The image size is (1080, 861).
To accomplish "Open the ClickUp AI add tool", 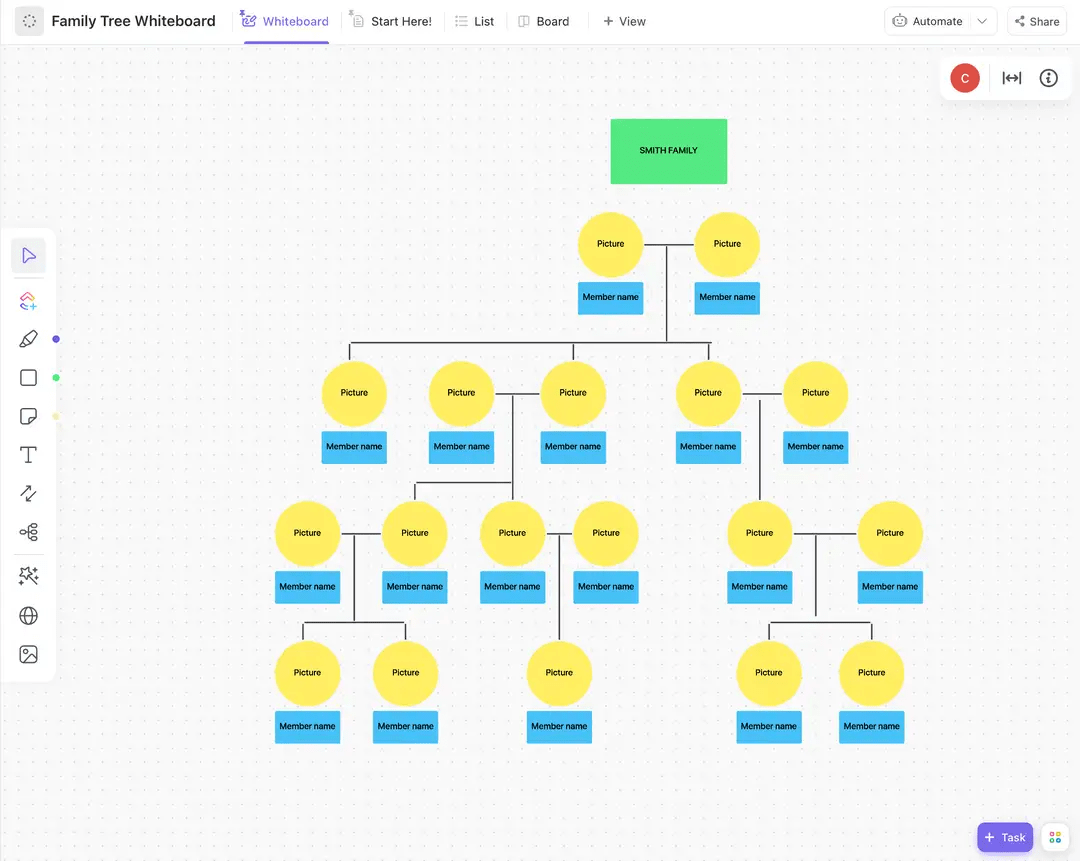I will click(x=28, y=301).
